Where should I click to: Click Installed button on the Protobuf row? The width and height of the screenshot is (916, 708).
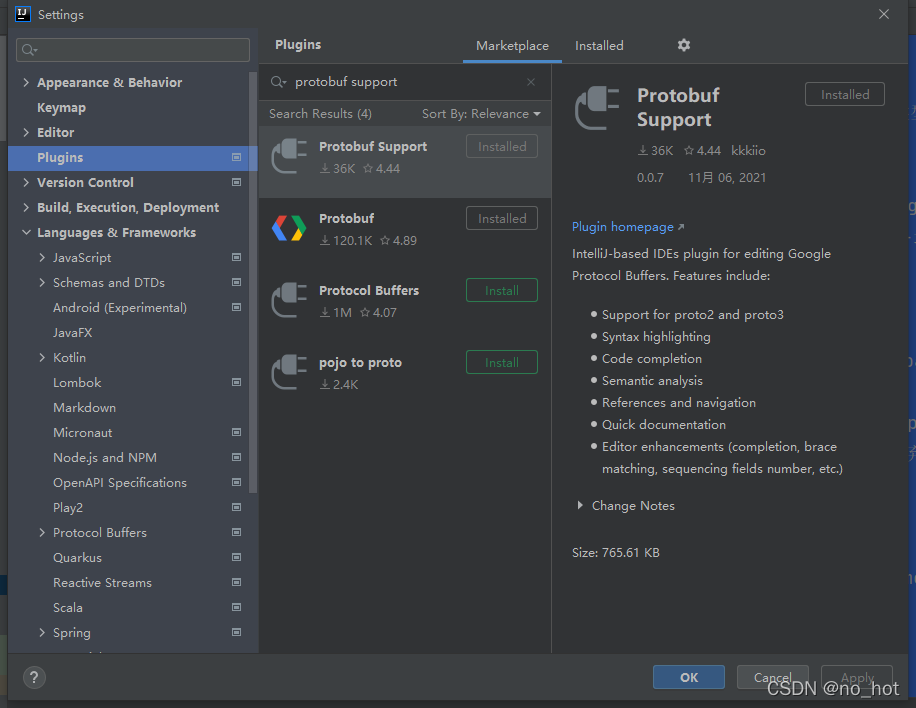tap(502, 218)
